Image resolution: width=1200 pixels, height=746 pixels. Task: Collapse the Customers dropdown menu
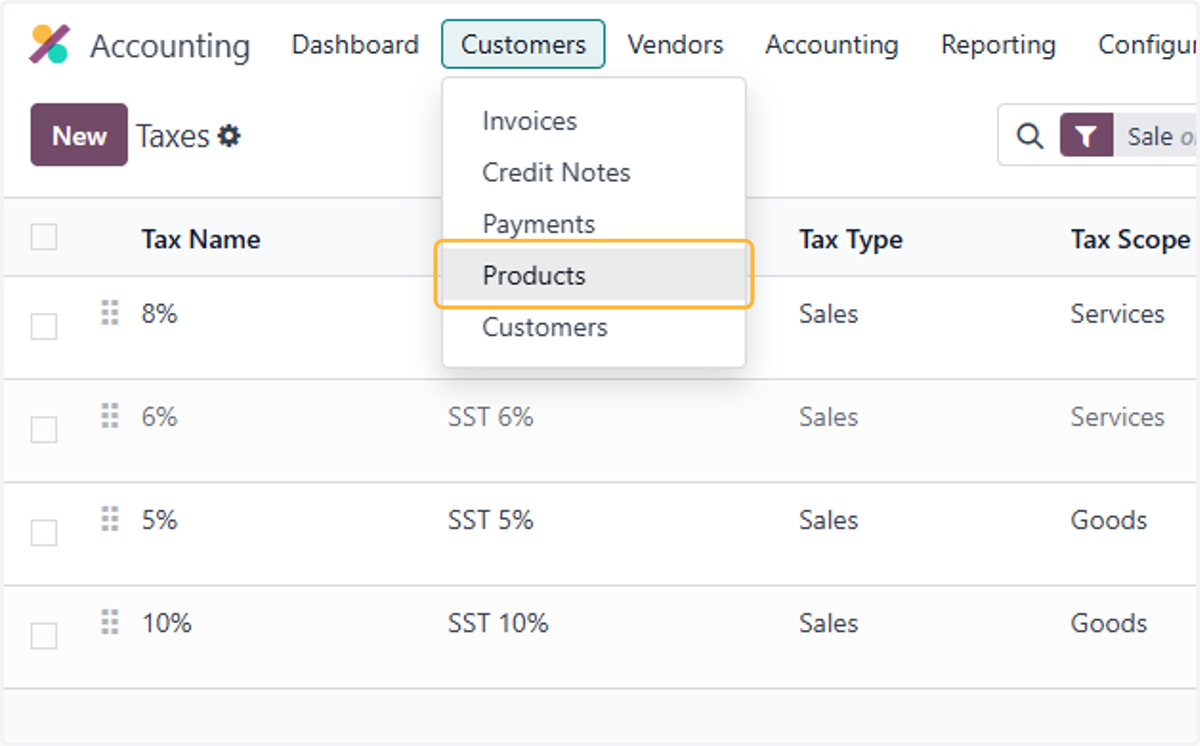click(x=523, y=44)
